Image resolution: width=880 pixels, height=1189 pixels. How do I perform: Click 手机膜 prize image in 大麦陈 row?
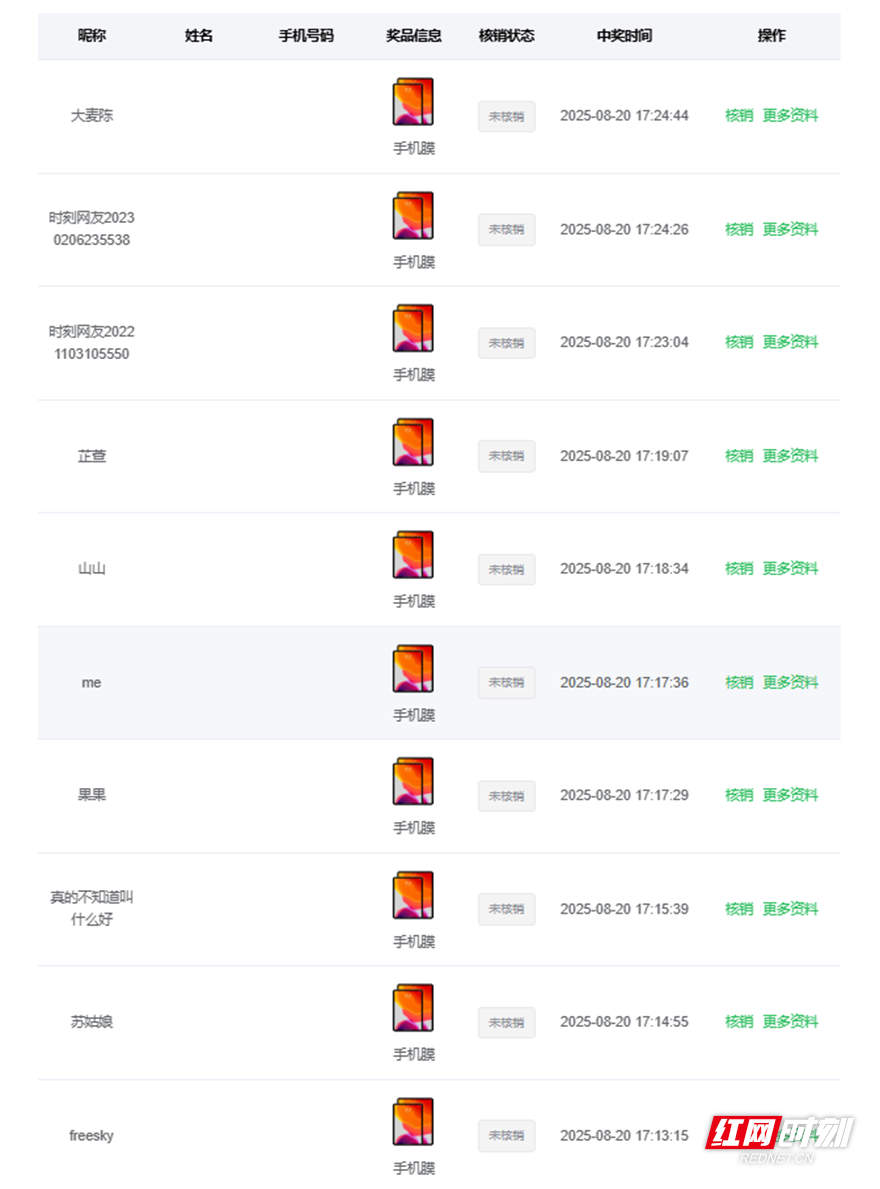[413, 102]
